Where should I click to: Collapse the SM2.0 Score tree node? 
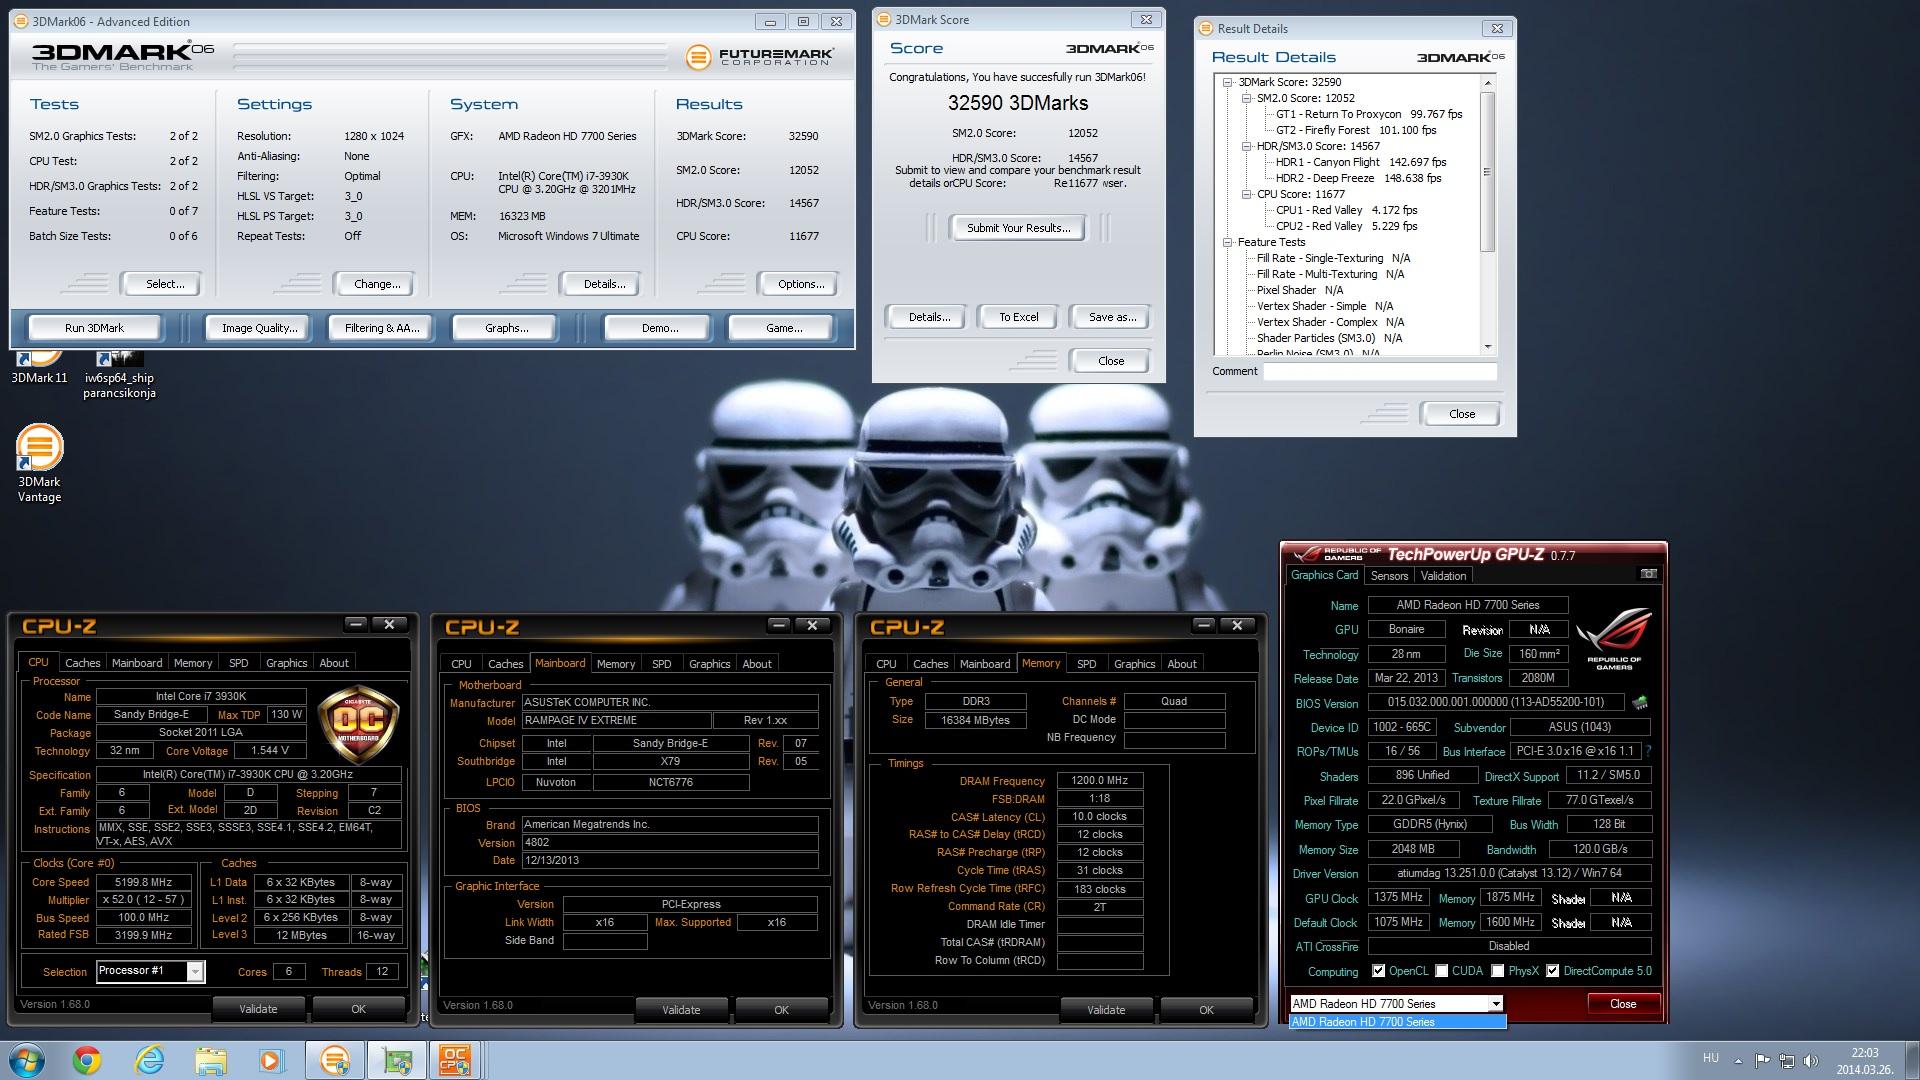pyautogui.click(x=1247, y=98)
